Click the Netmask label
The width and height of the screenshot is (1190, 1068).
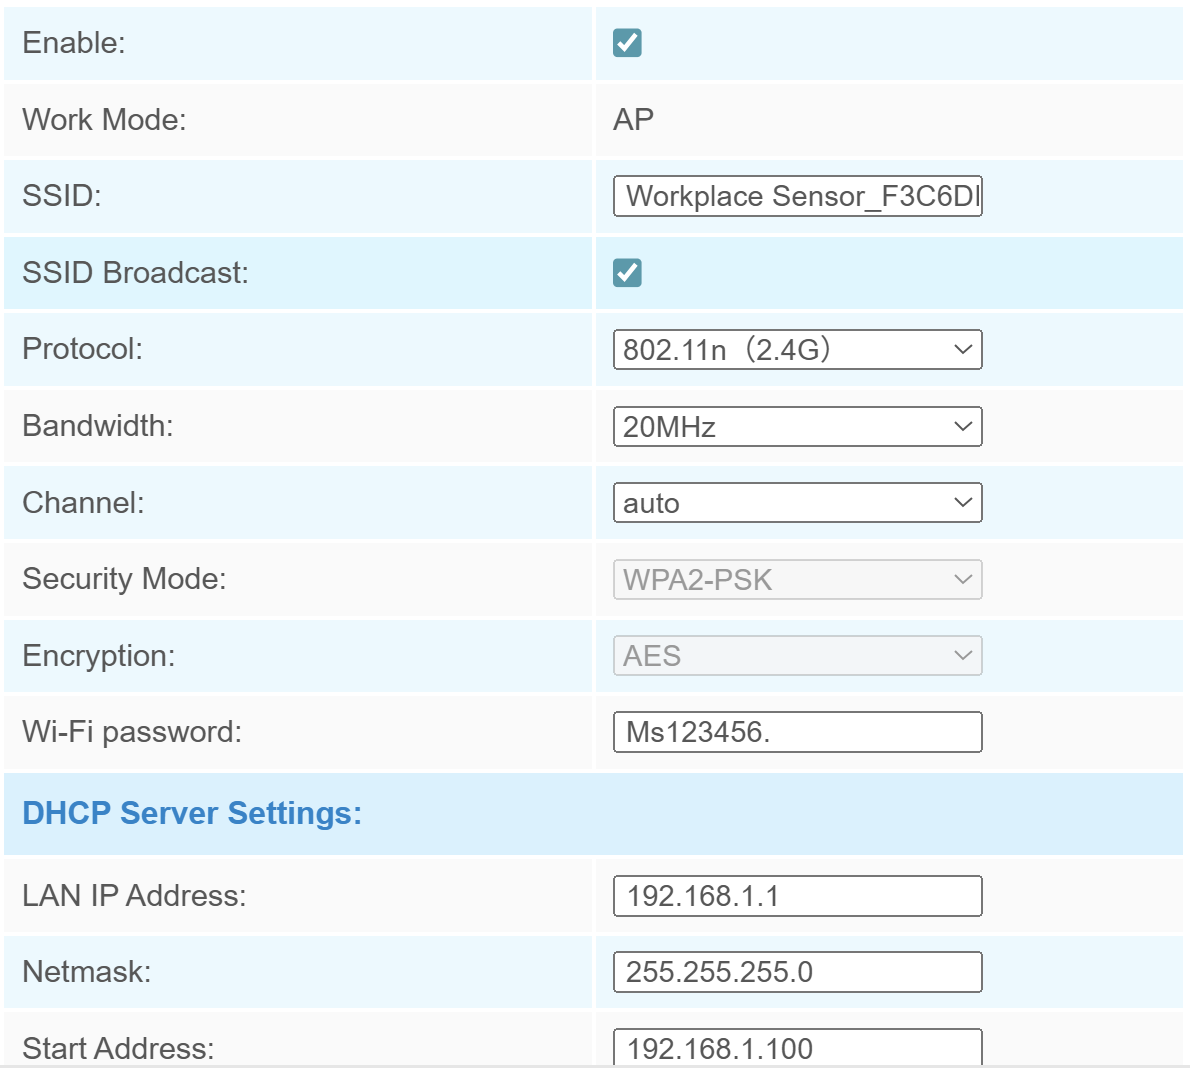[87, 972]
